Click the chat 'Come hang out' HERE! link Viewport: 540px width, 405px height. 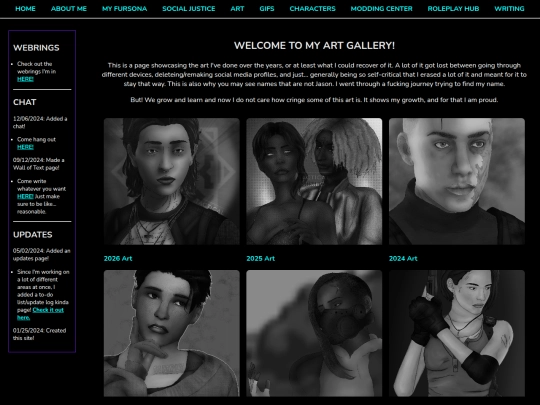coord(25,147)
